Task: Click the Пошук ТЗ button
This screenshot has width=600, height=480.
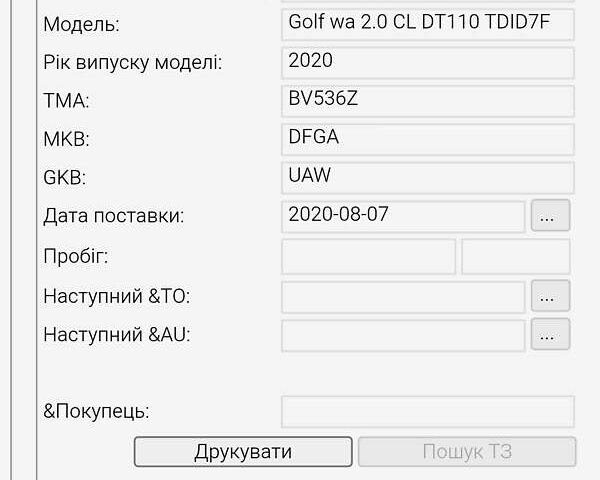Action: pyautogui.click(x=467, y=451)
